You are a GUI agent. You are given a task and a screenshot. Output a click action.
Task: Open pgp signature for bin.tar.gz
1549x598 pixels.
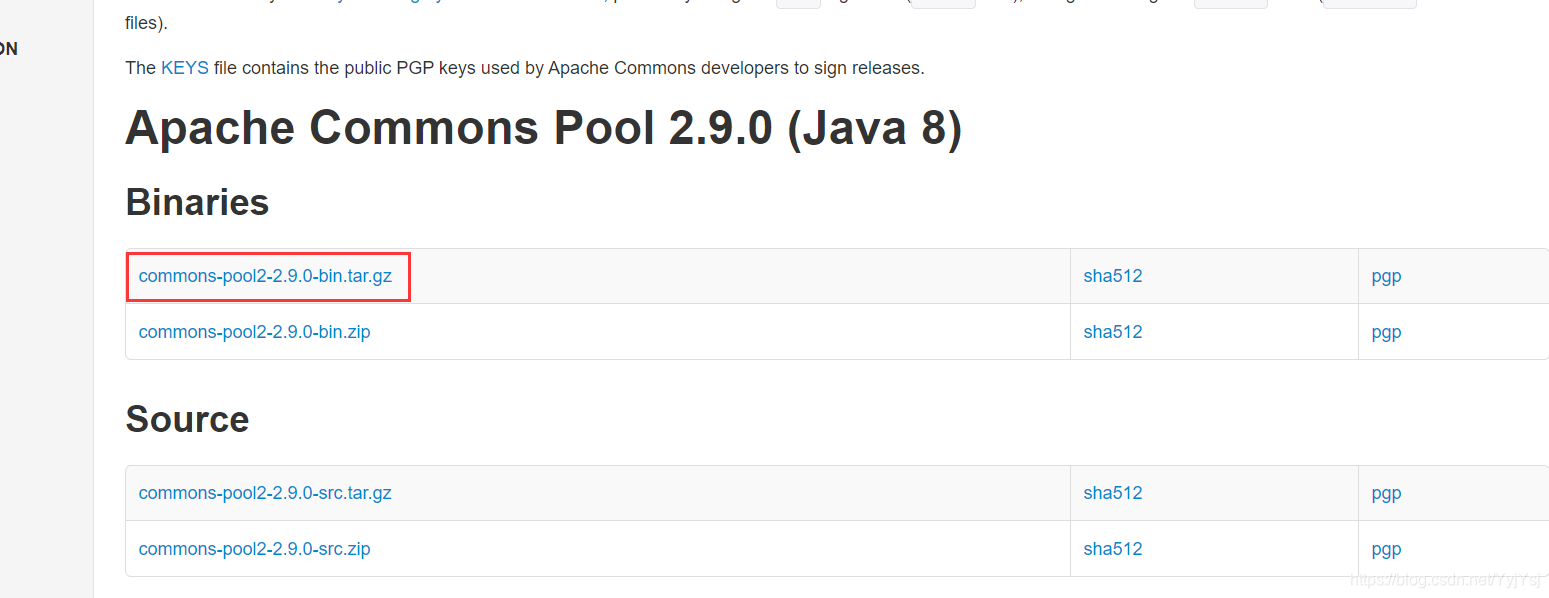pos(1386,276)
